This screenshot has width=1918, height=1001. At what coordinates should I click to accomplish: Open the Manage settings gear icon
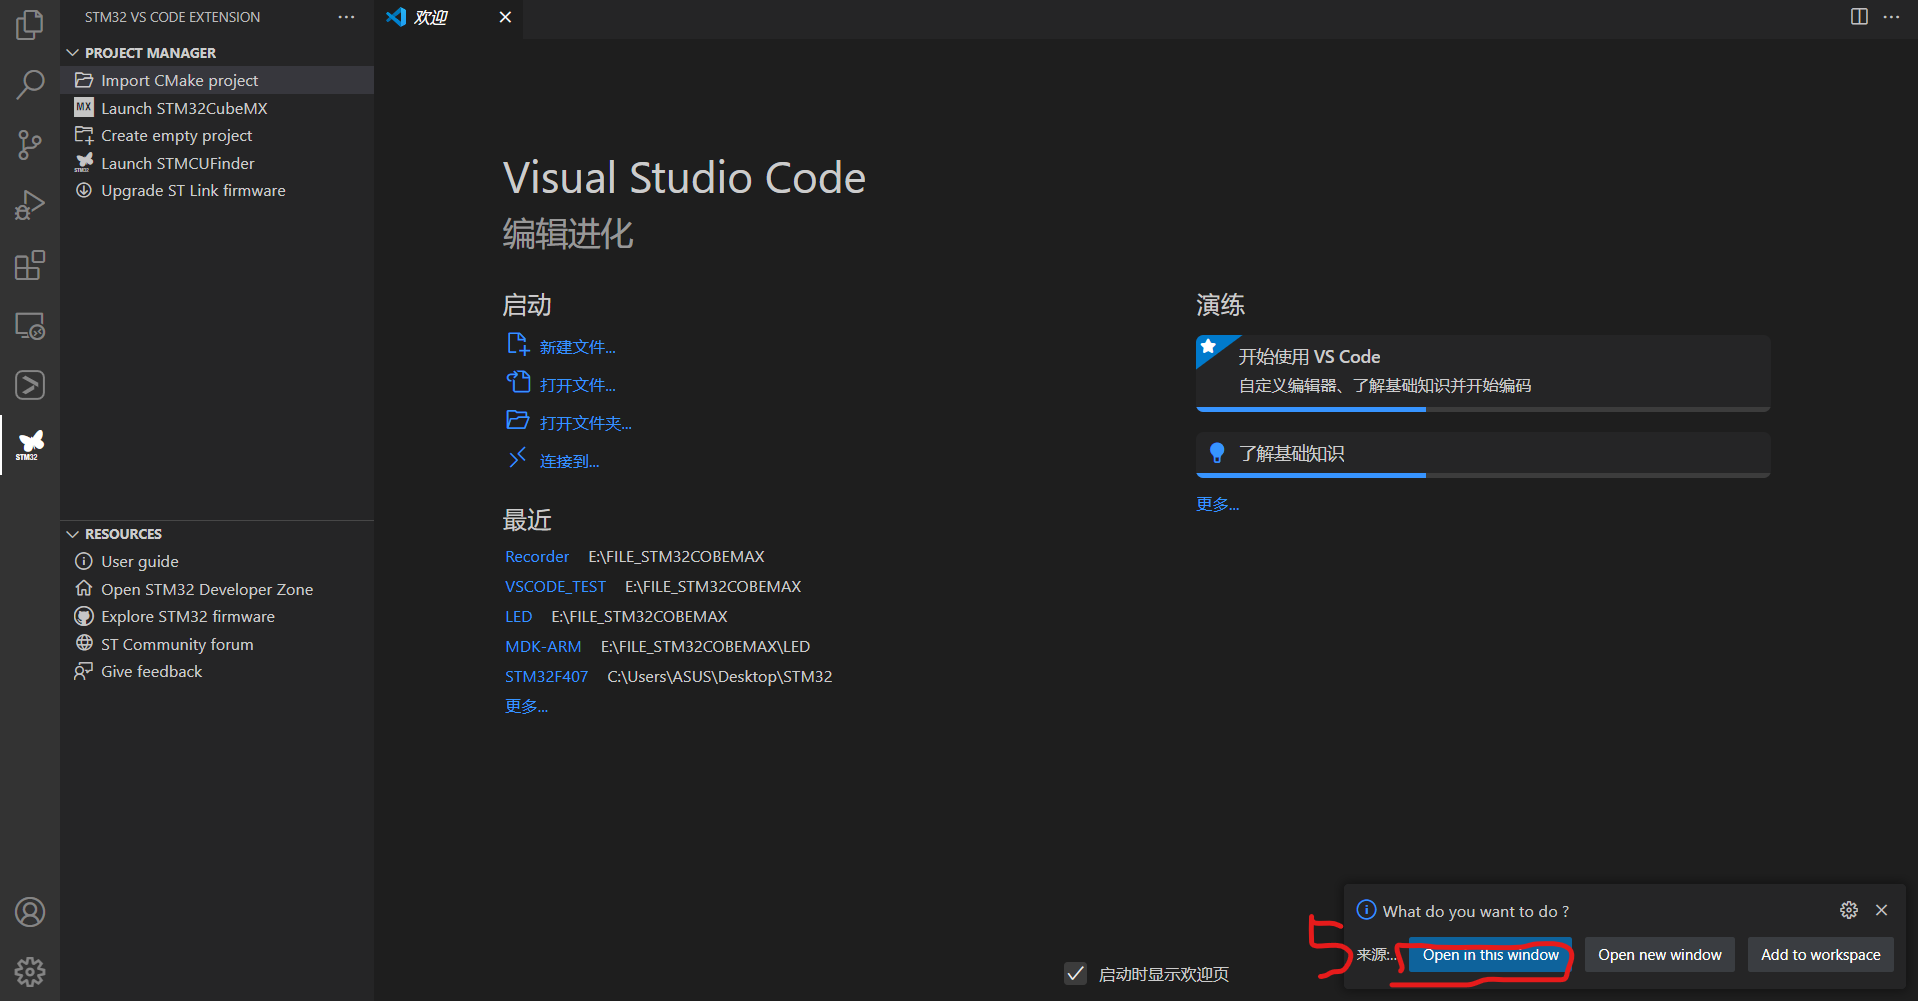(30, 971)
